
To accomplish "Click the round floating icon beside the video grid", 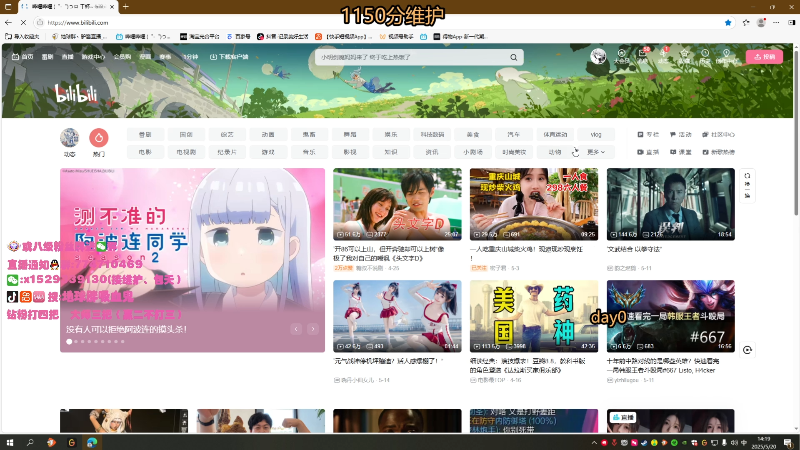I will 747,350.
